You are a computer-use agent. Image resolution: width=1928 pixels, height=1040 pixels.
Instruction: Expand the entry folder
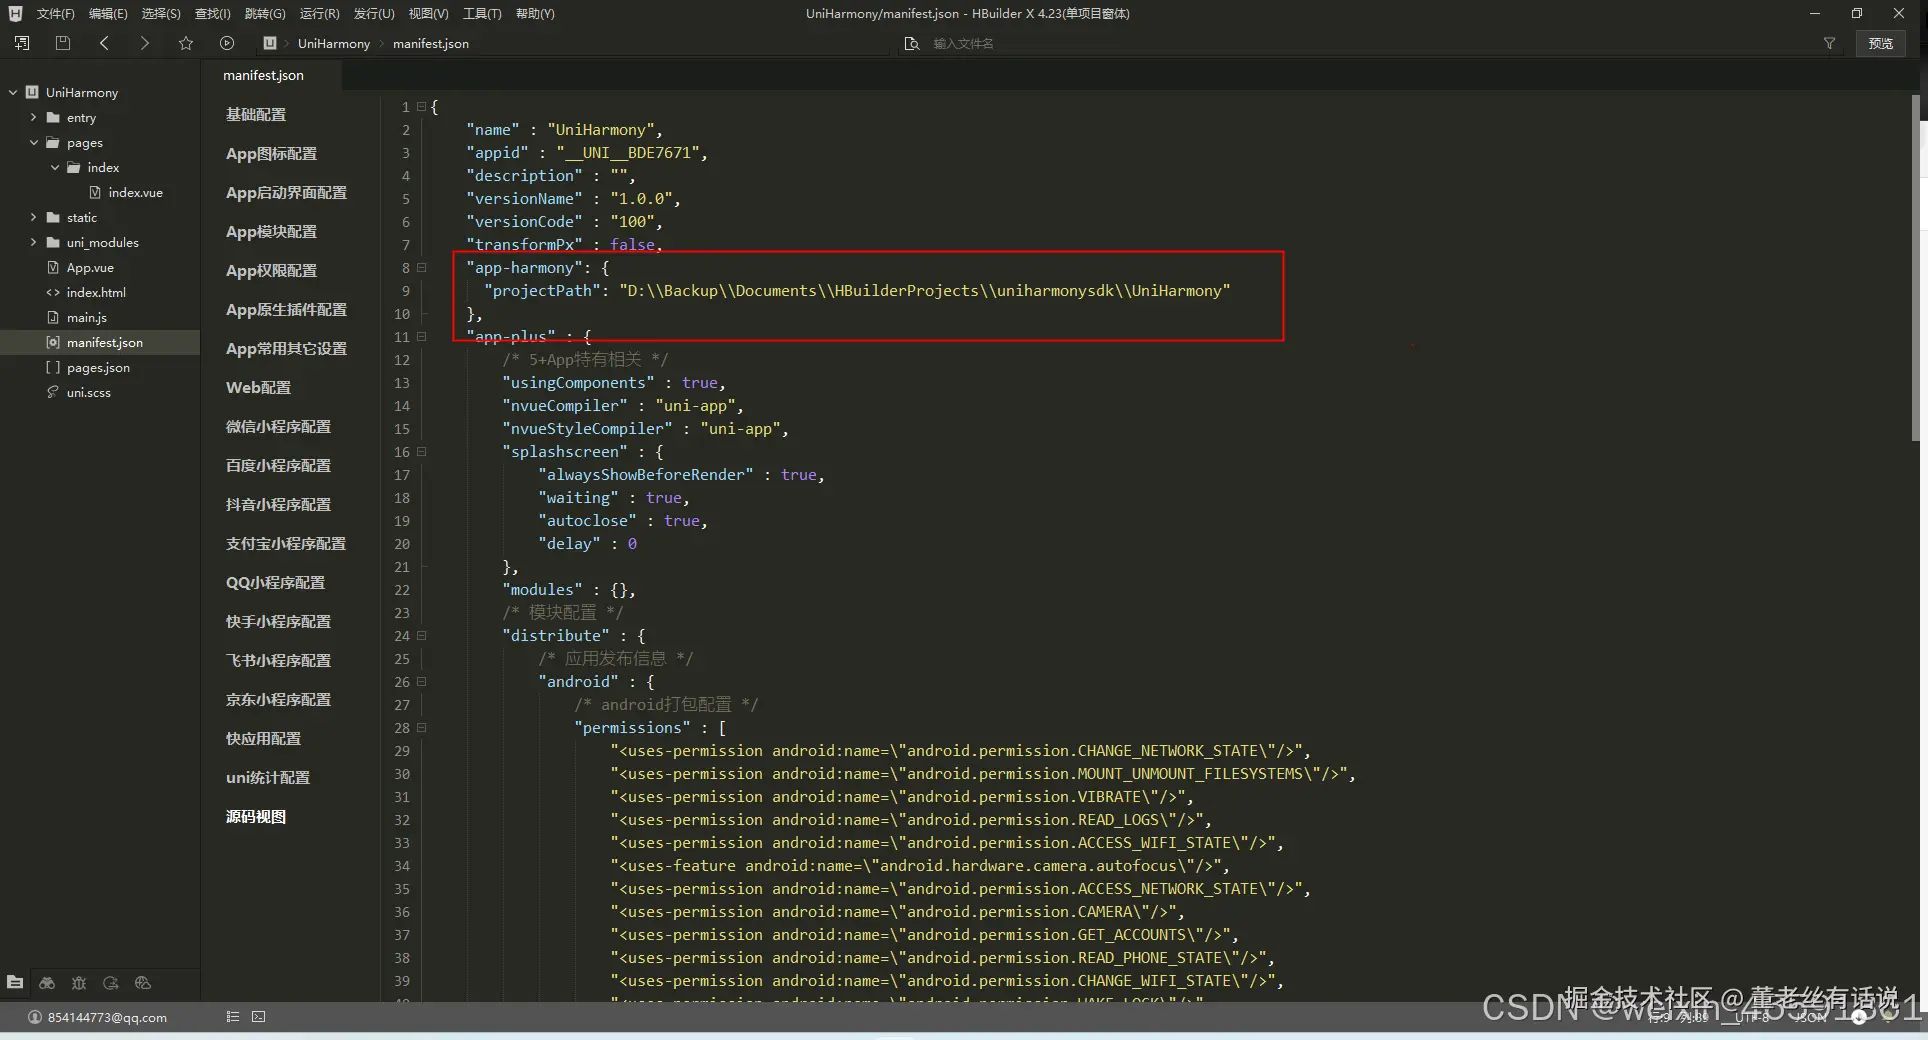33,117
